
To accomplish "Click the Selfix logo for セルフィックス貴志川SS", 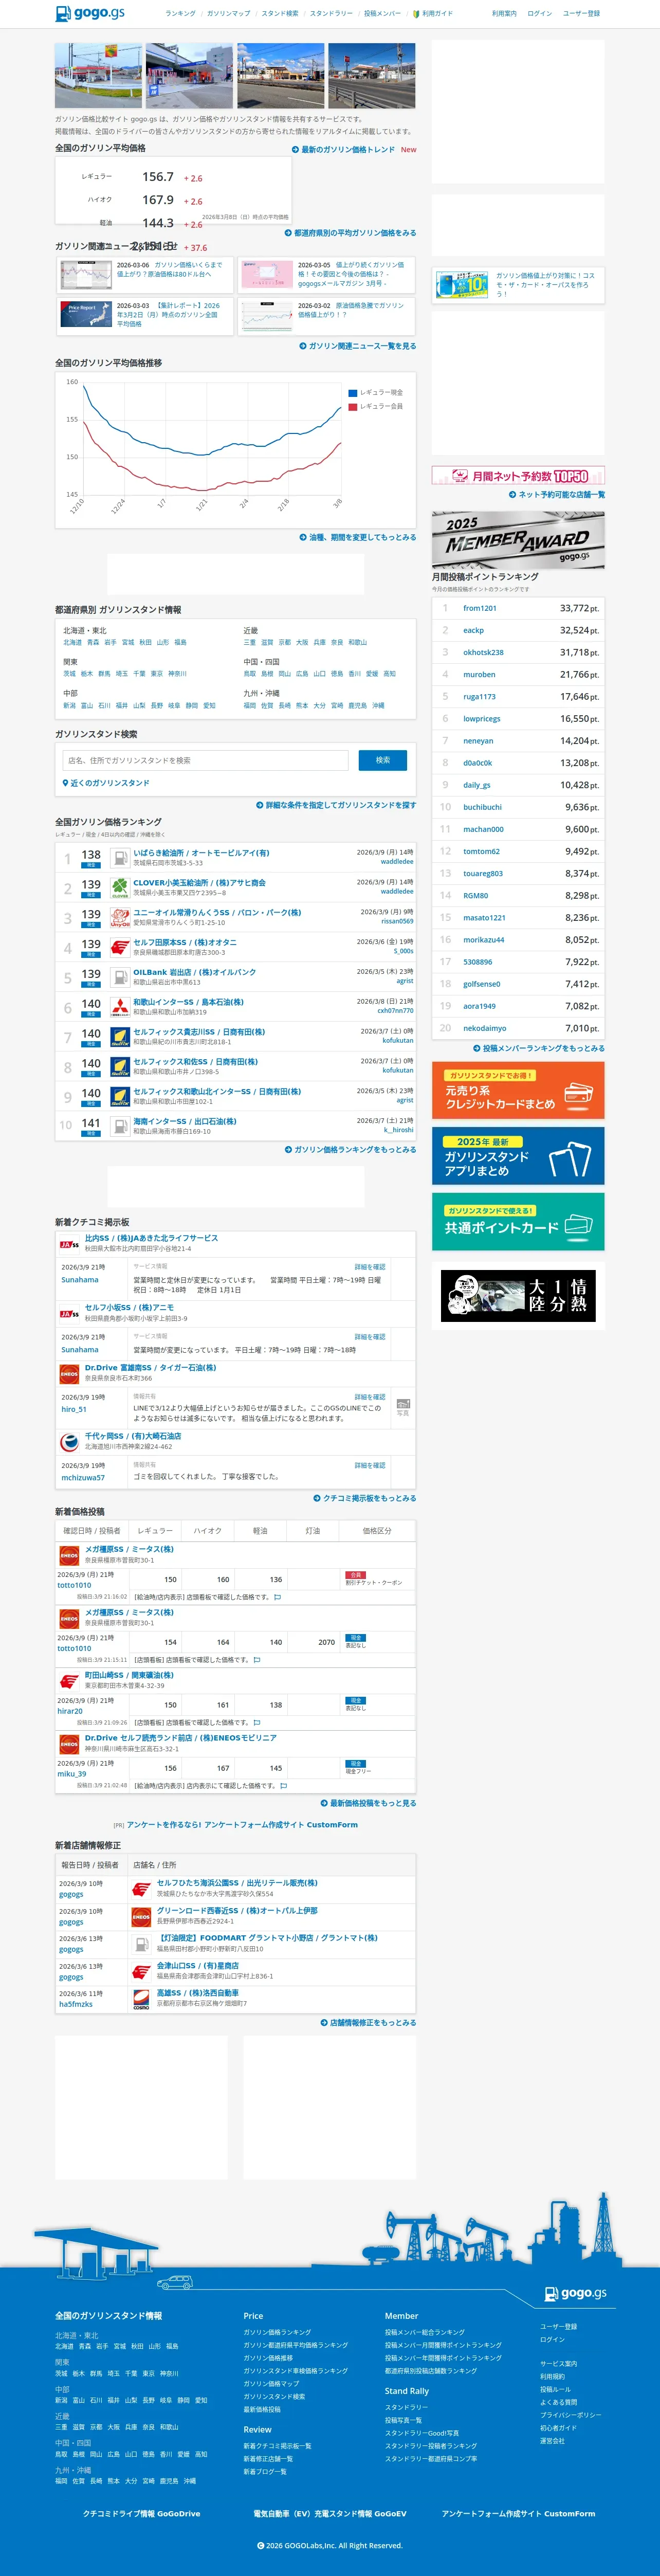I will (120, 1038).
